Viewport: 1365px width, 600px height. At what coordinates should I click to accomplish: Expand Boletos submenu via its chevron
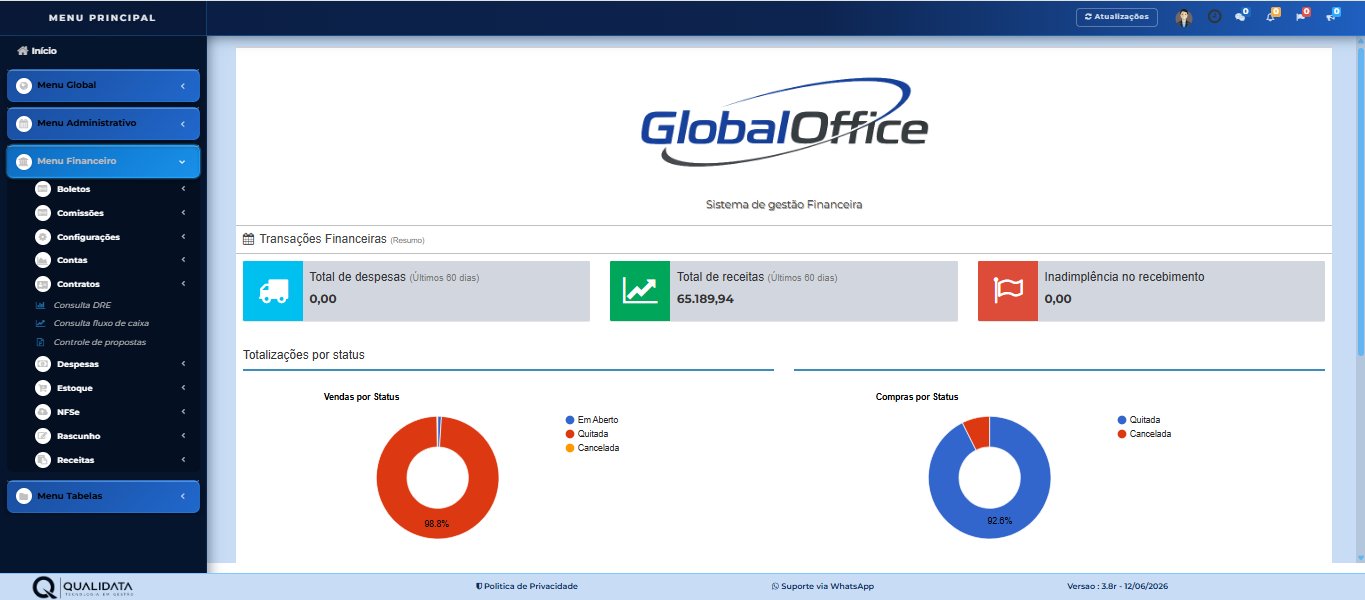coord(184,189)
